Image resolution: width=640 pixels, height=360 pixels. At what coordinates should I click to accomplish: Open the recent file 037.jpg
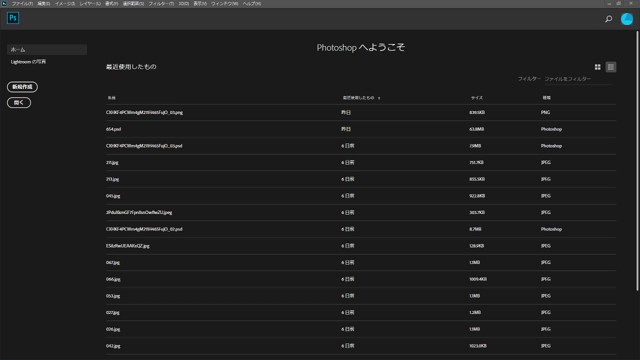coord(113,312)
